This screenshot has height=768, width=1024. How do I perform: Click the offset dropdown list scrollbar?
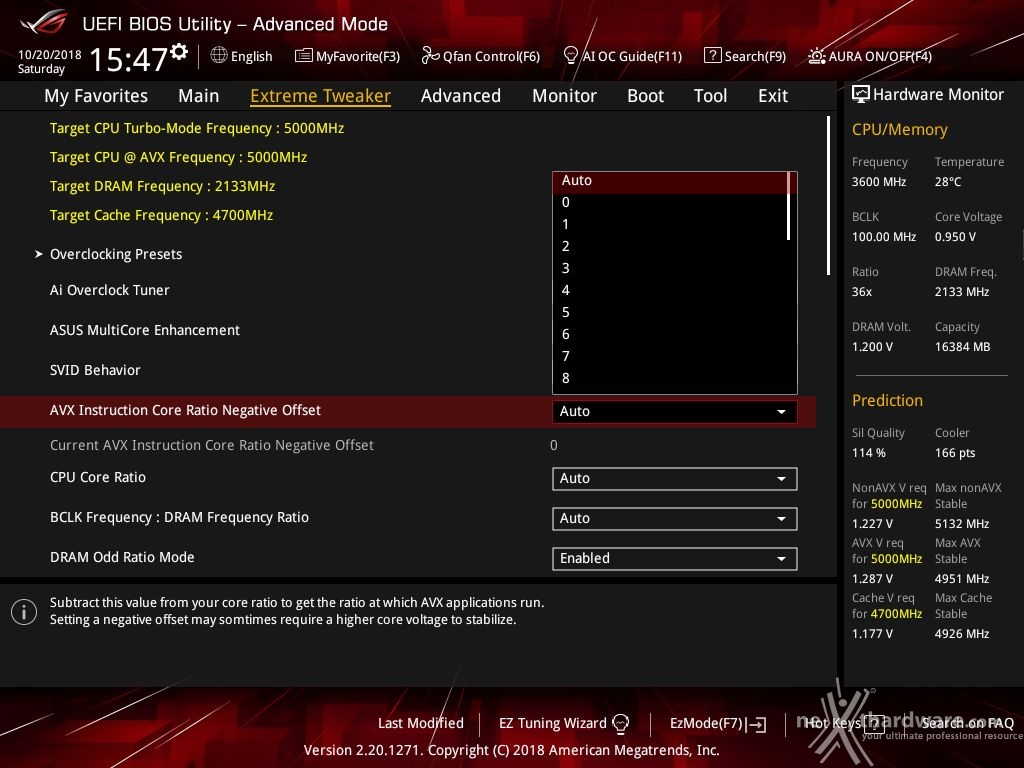[x=789, y=206]
